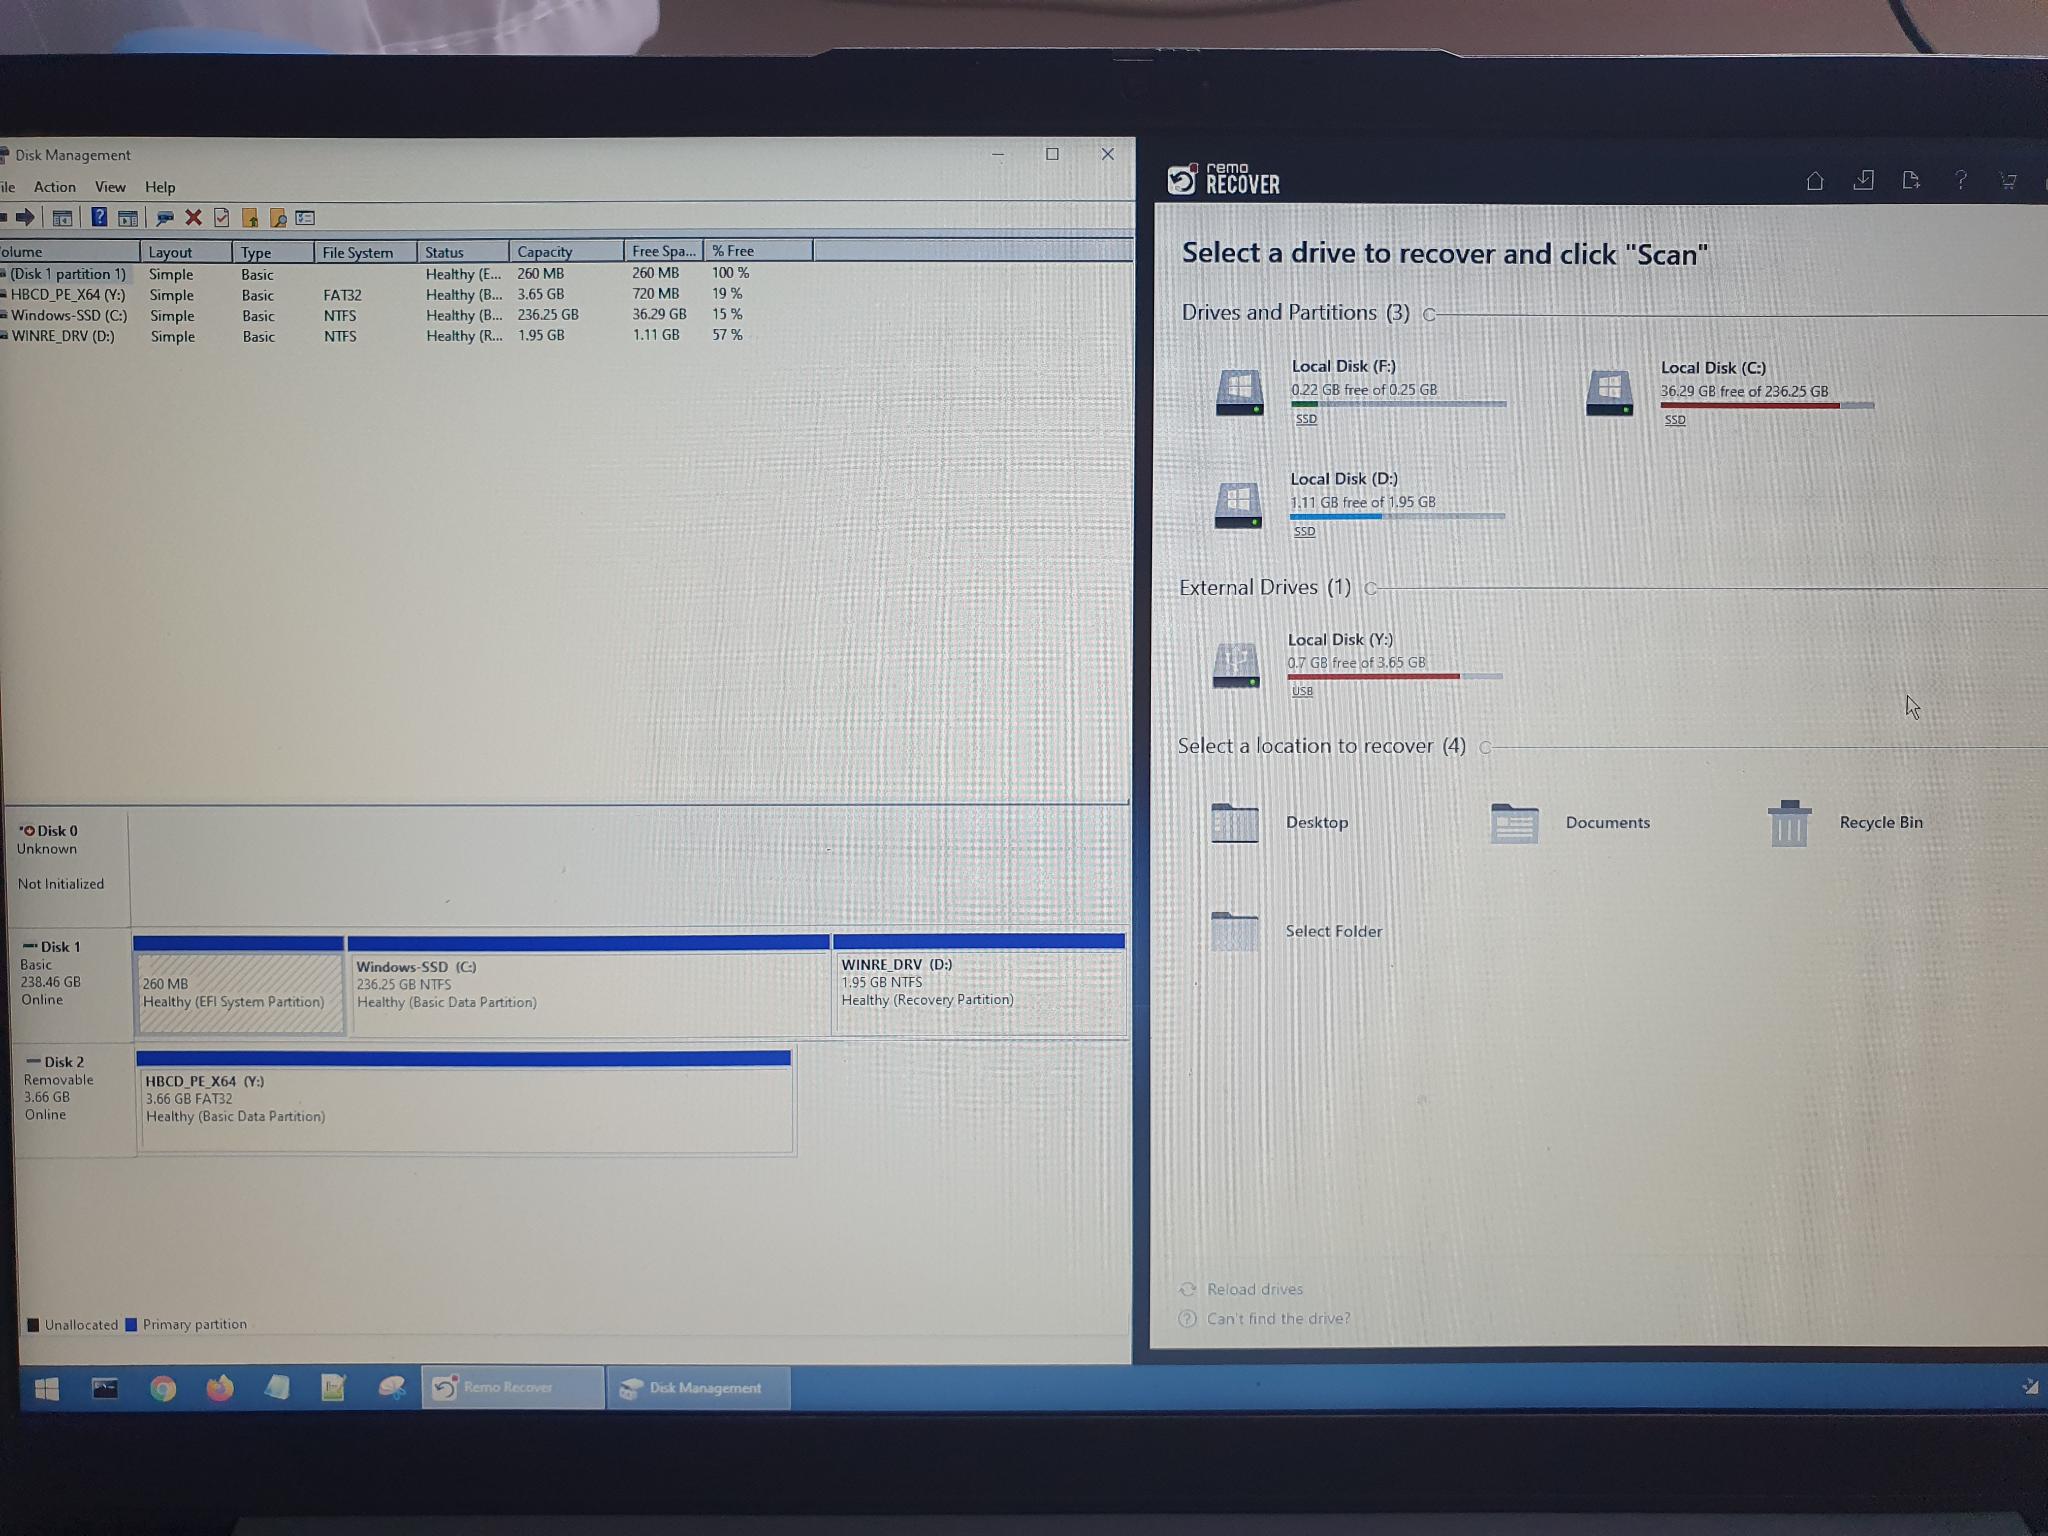Image resolution: width=2048 pixels, height=1536 pixels.
Task: Select Local Disk (F:) drive in Remo Recover
Action: click(1360, 391)
